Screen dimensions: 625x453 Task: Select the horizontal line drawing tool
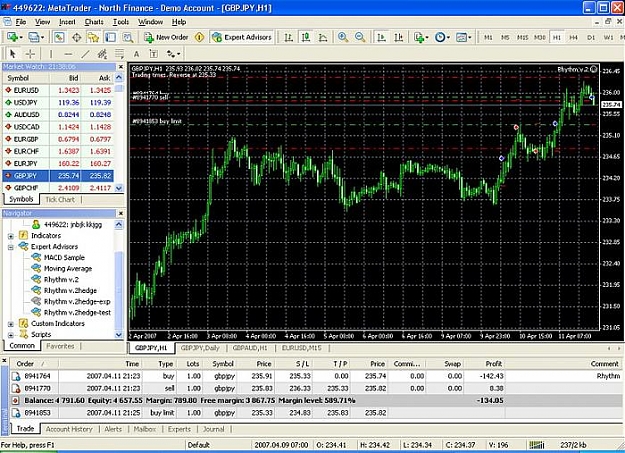point(68,53)
